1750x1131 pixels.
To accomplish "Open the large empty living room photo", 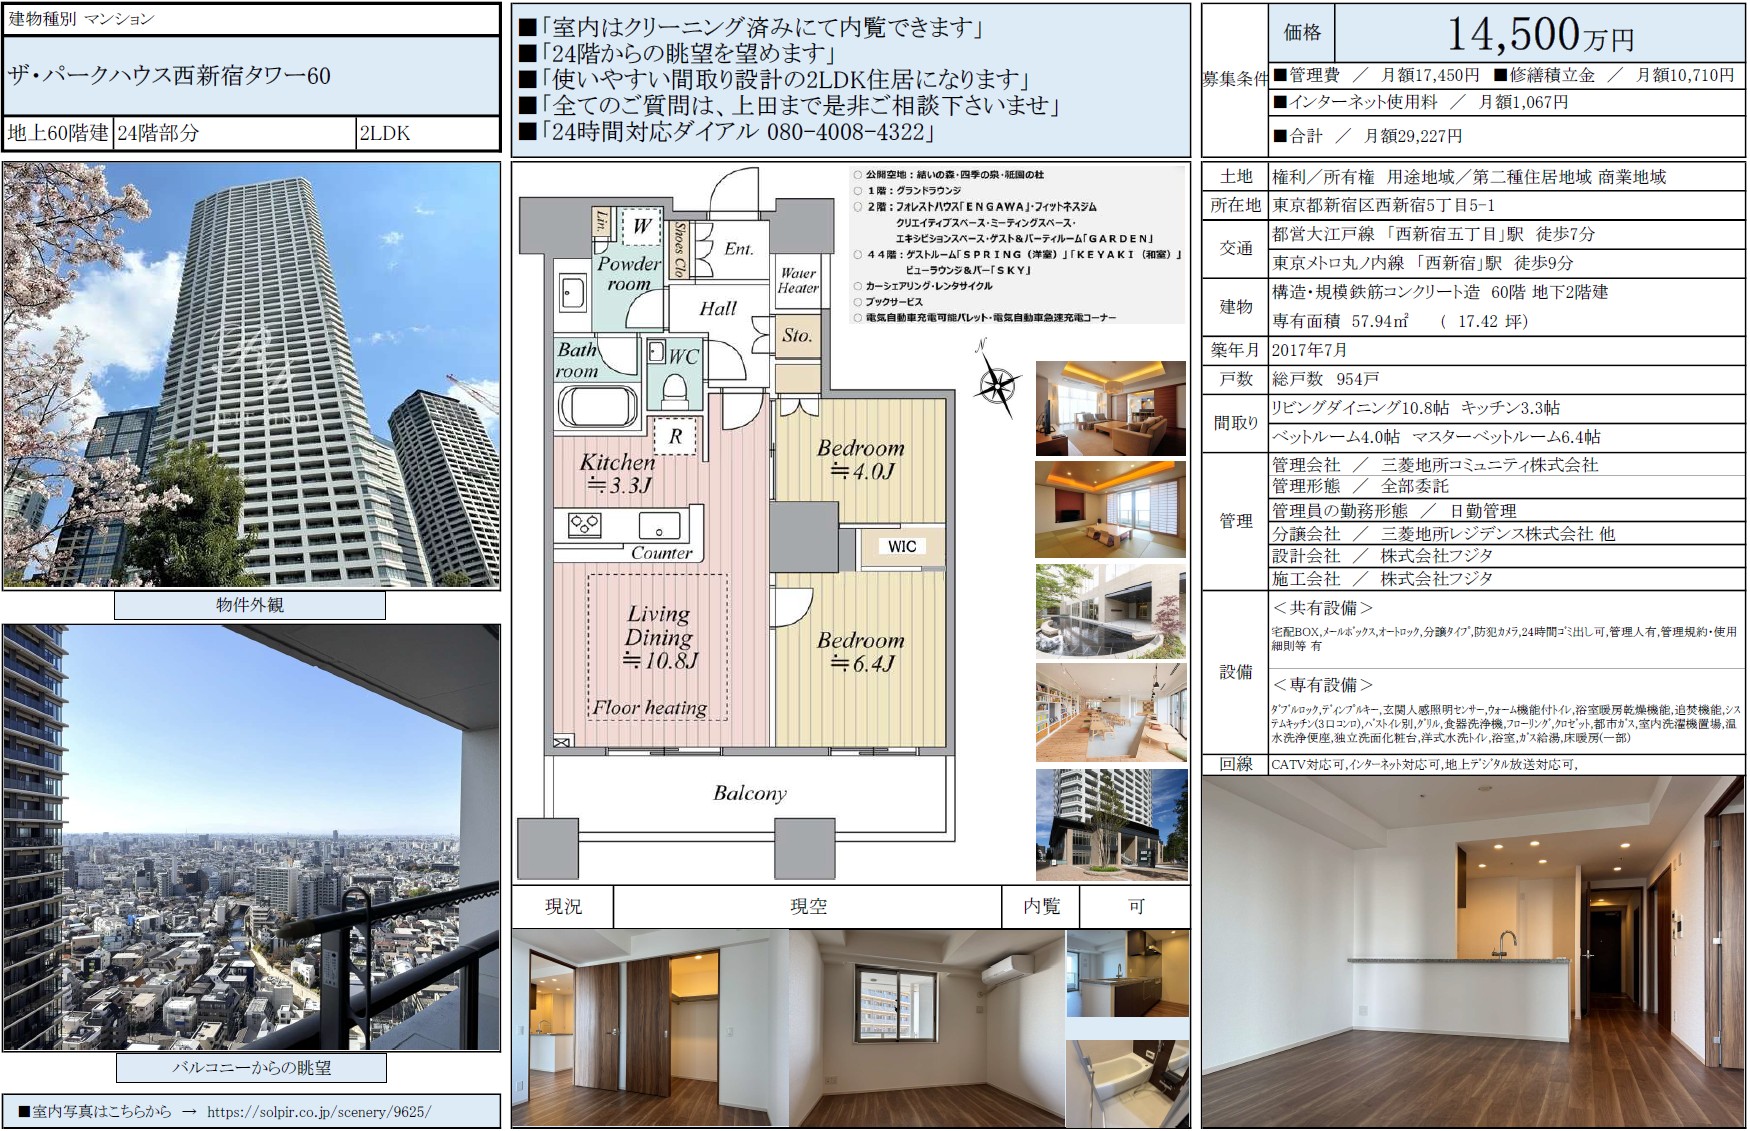I will coord(1473,952).
